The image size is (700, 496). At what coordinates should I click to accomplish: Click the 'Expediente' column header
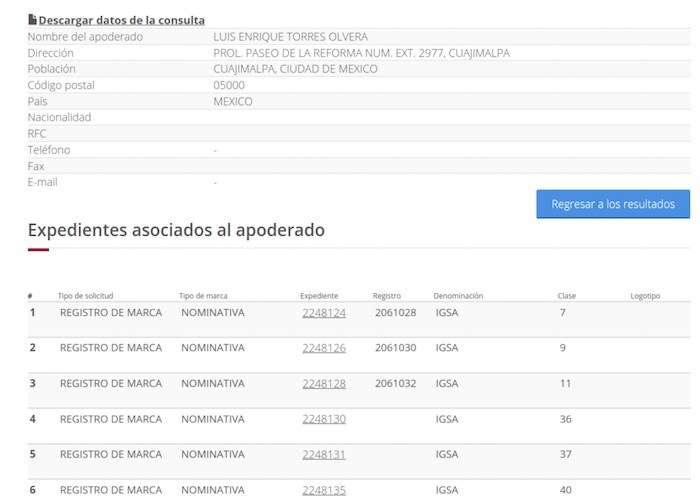coord(319,296)
